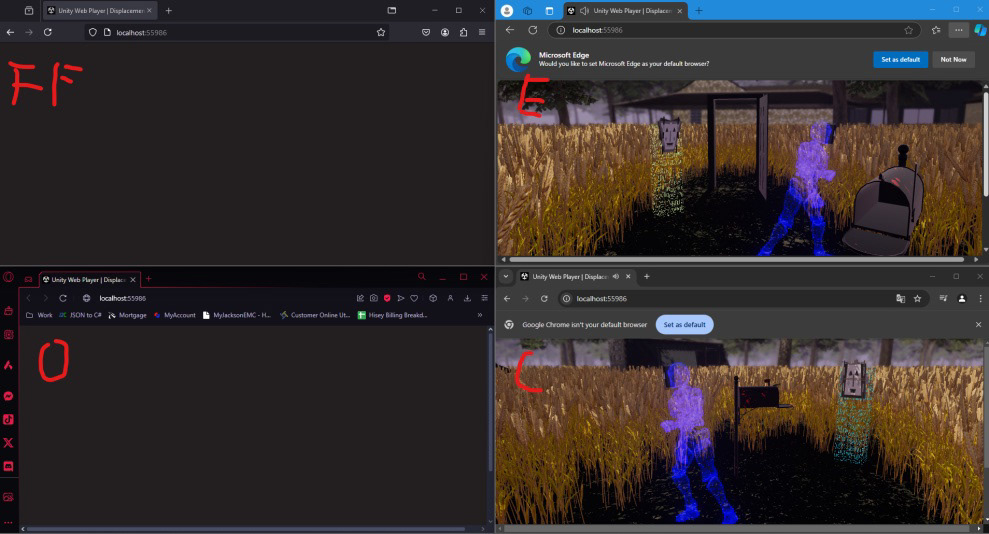This screenshot has width=989, height=534.
Task: Mute audio on Chrome Unity tab
Action: [616, 277]
